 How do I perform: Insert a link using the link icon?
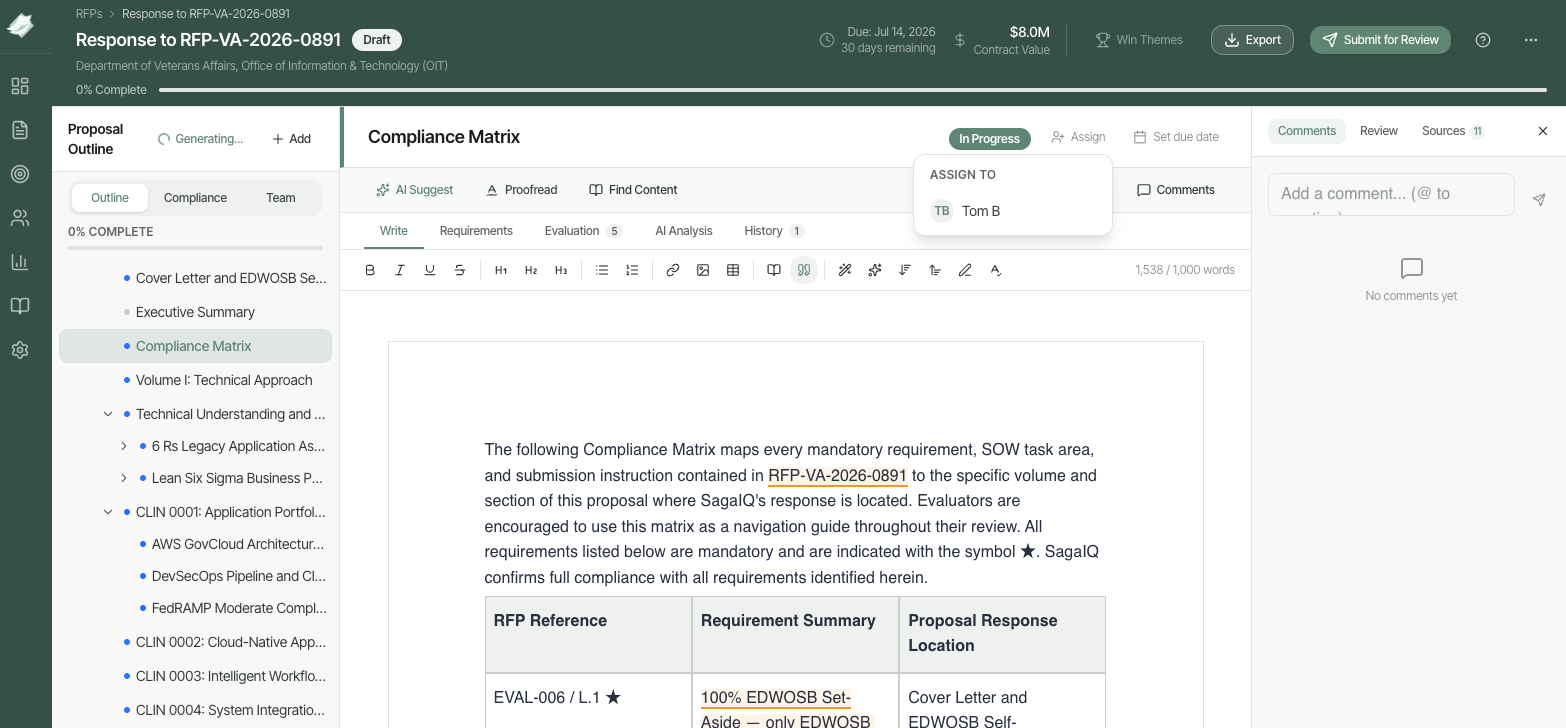click(x=673, y=270)
